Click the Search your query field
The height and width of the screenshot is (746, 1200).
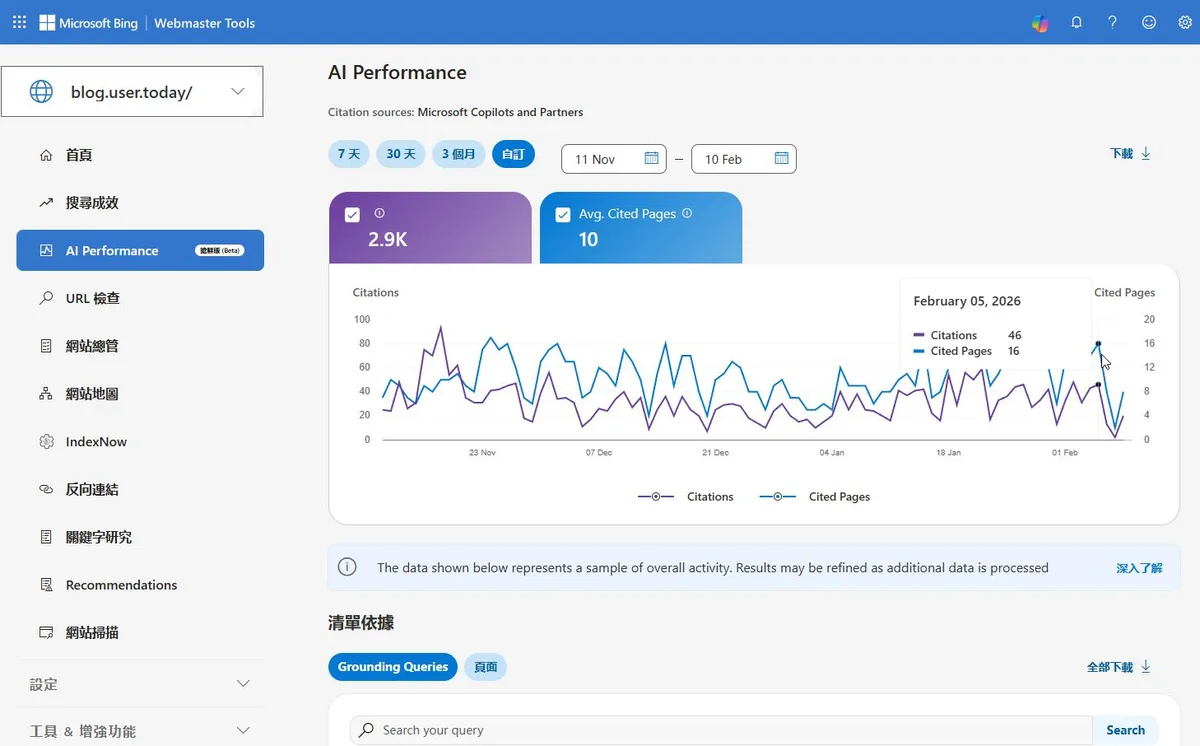(x=720, y=730)
